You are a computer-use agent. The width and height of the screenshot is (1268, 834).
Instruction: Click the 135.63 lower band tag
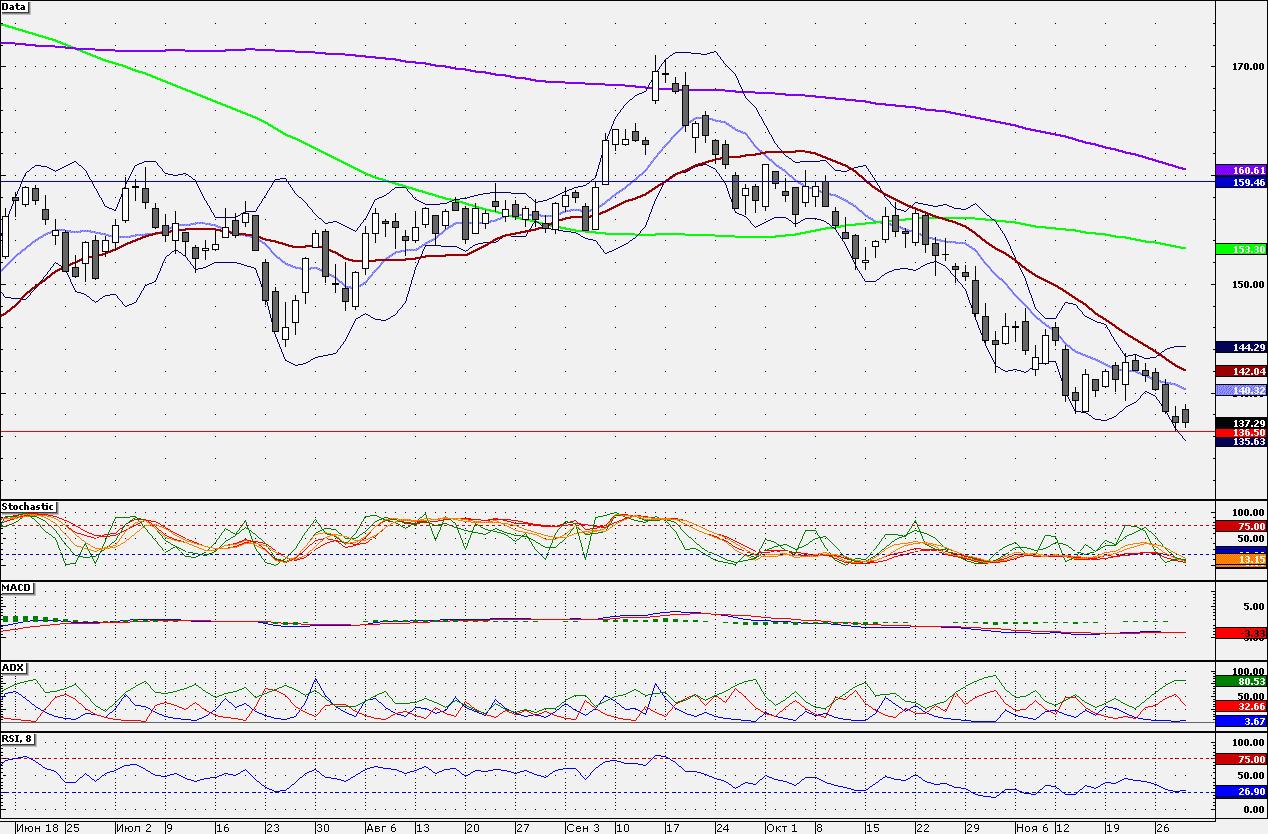tap(1240, 441)
